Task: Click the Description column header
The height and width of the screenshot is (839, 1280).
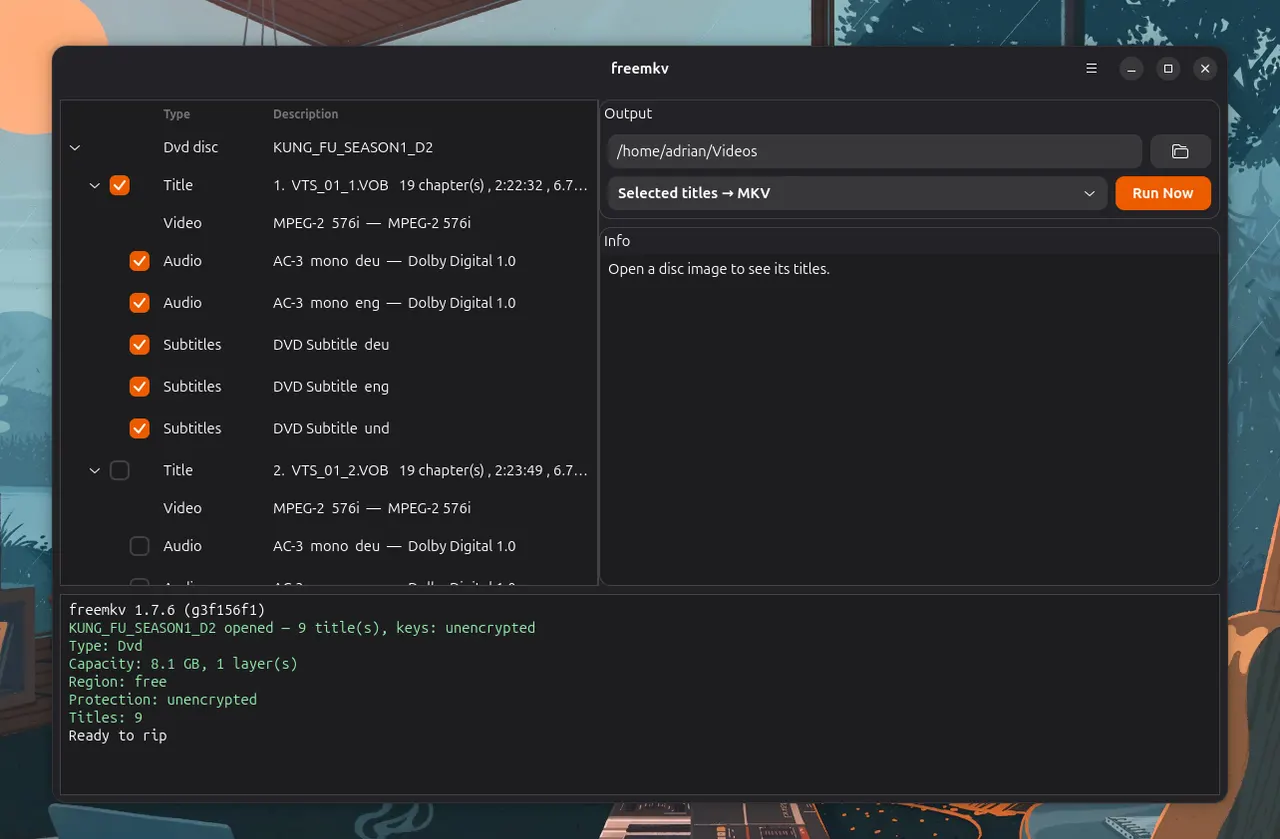Action: (306, 114)
